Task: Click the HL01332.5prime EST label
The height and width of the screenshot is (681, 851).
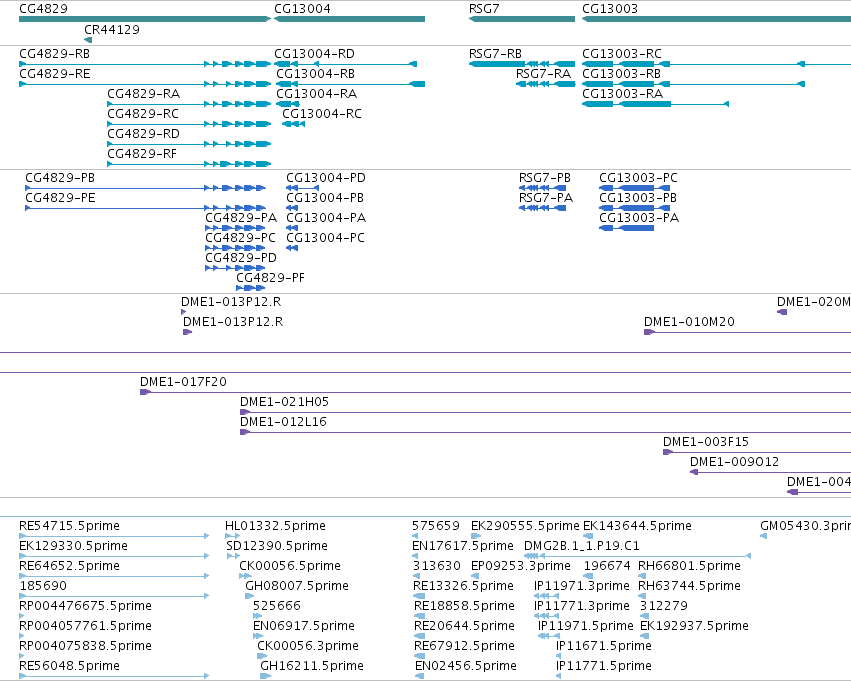Action: tap(275, 526)
